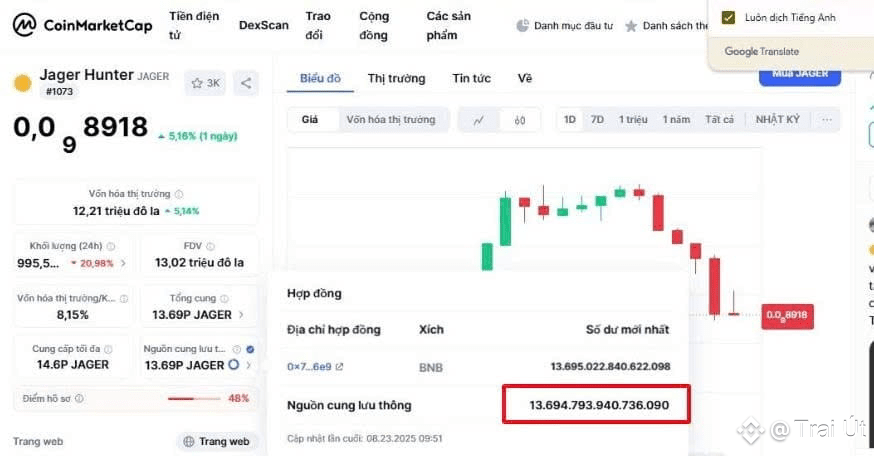Click 13,02 triệu đô la FDV value
The width and height of the screenshot is (874, 456).
(x=199, y=263)
